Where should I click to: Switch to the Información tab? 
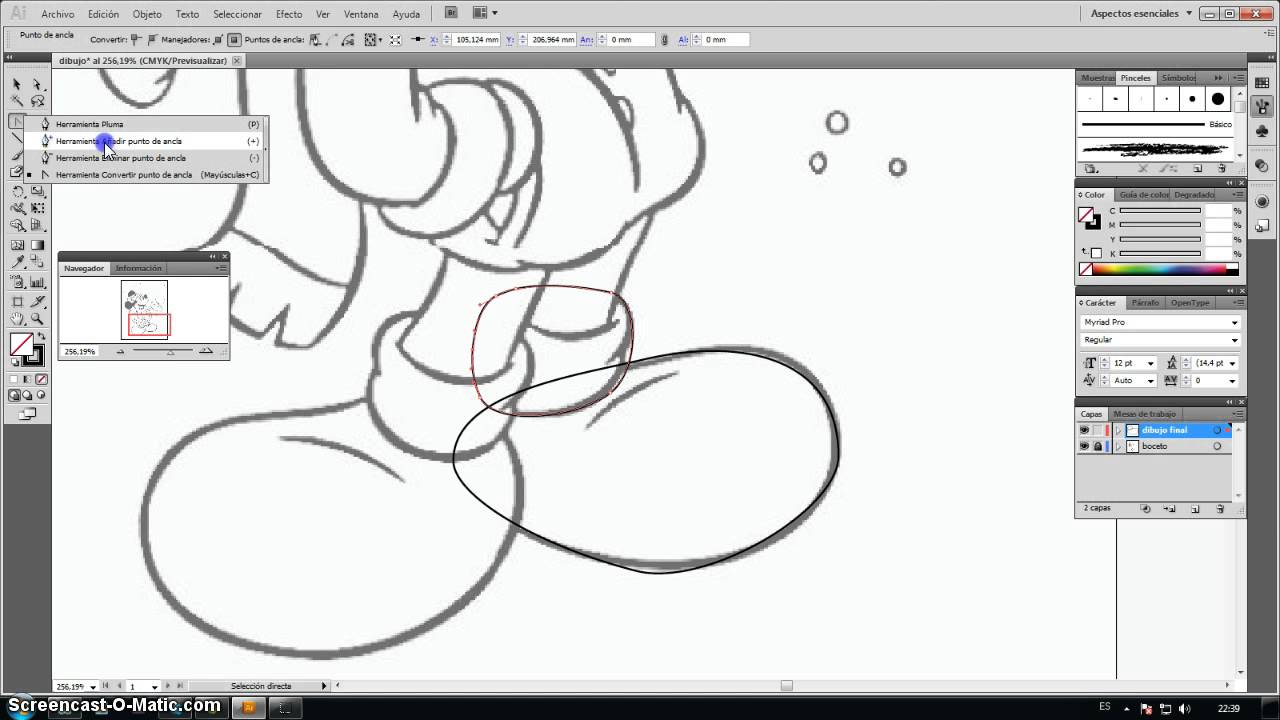point(139,268)
